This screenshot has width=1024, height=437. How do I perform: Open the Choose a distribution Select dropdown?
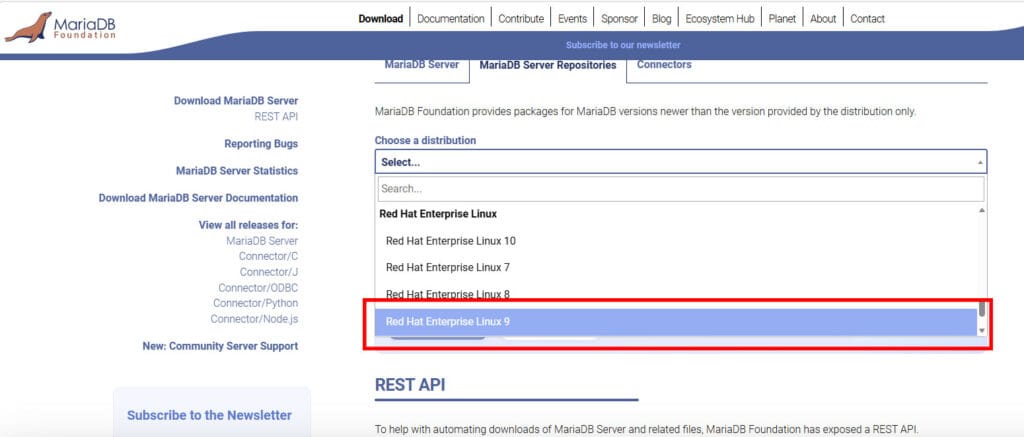click(680, 162)
